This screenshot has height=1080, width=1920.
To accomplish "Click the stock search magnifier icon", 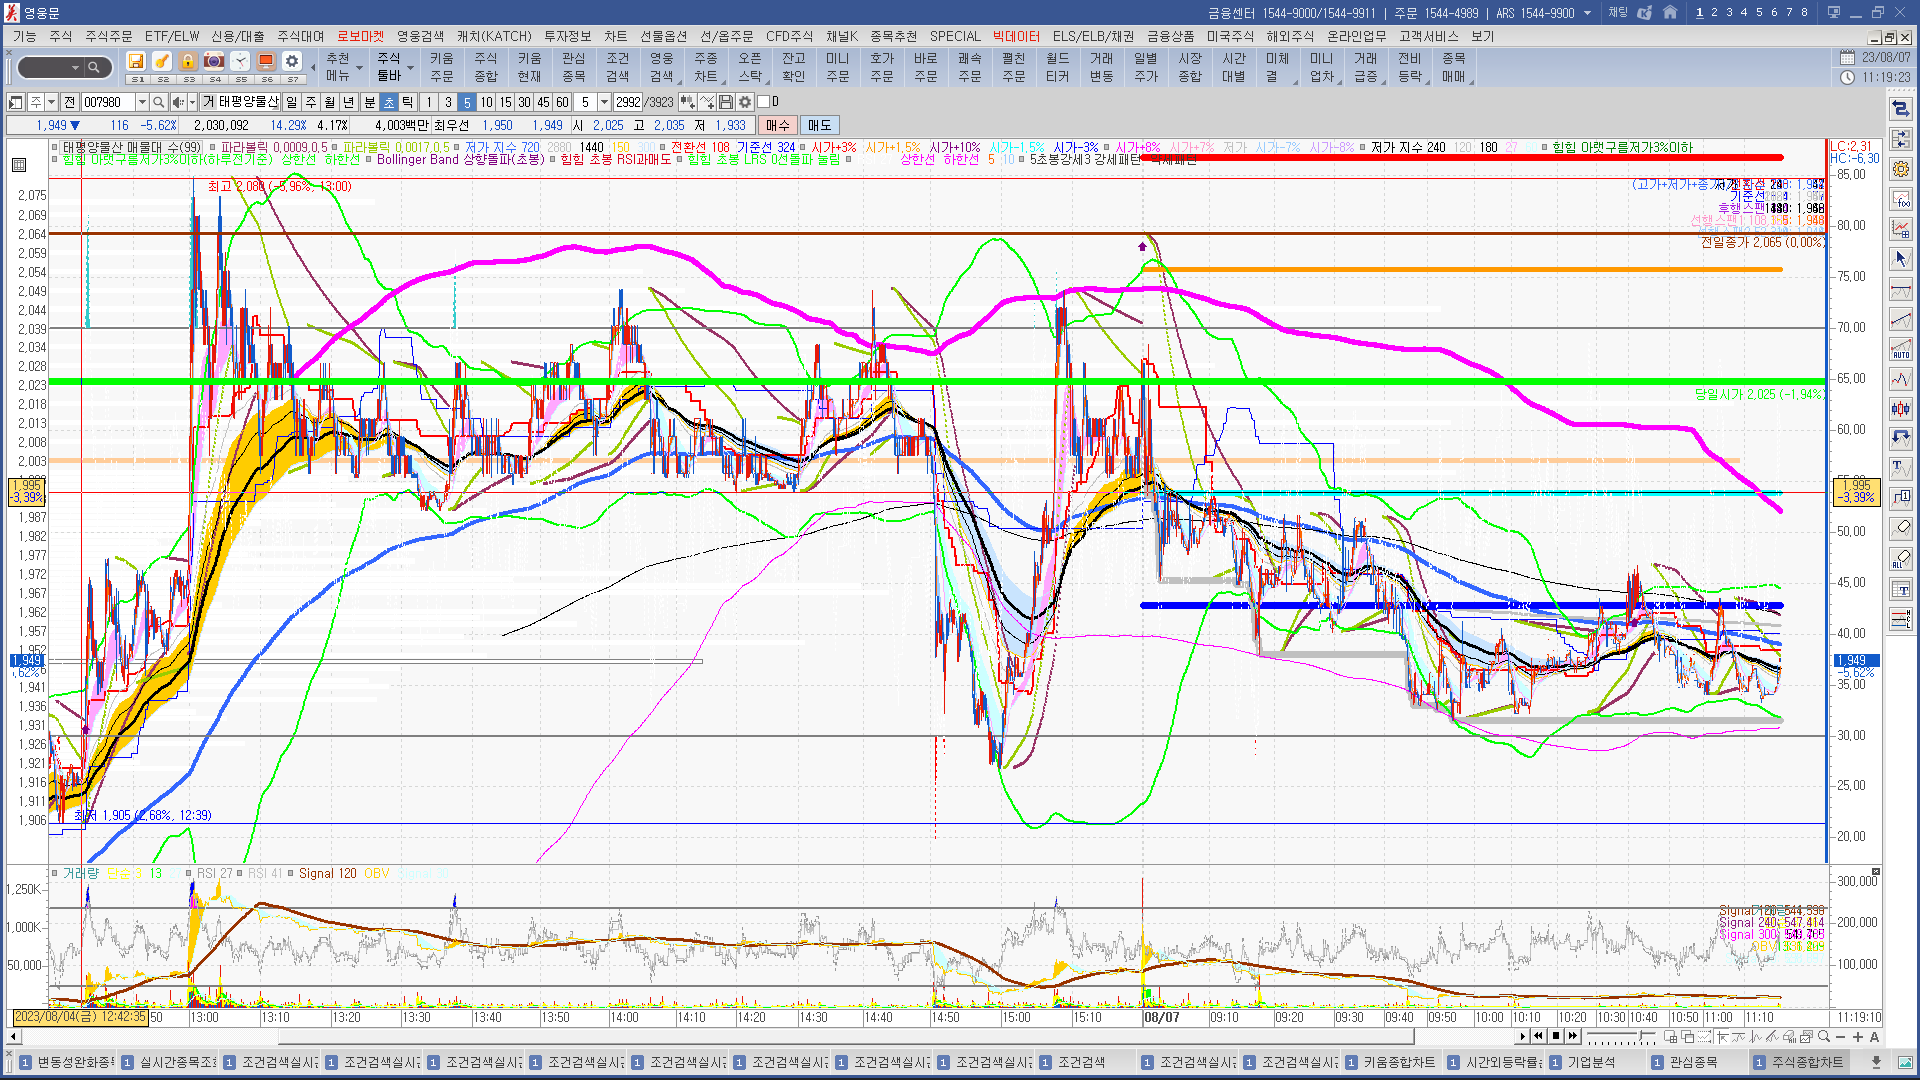I will [x=158, y=102].
